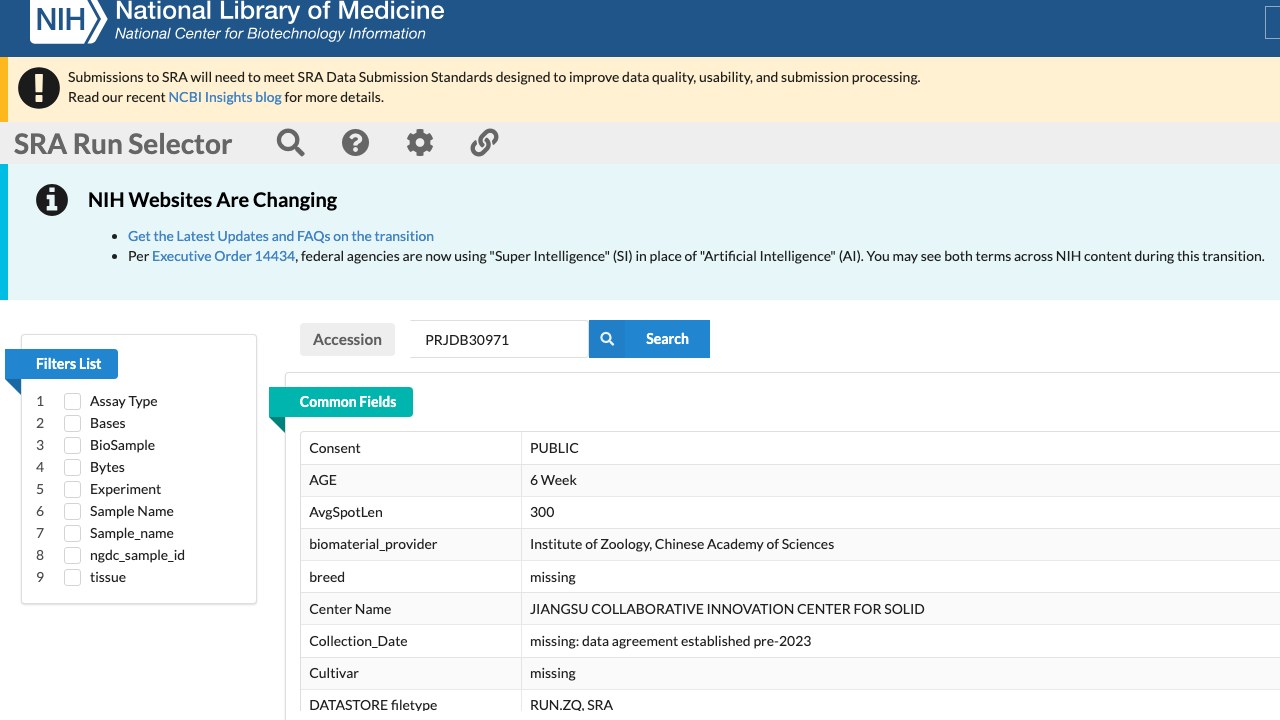The image size is (1280, 720).
Task: Click the National Library of Medicine heading
Action: [x=280, y=12]
